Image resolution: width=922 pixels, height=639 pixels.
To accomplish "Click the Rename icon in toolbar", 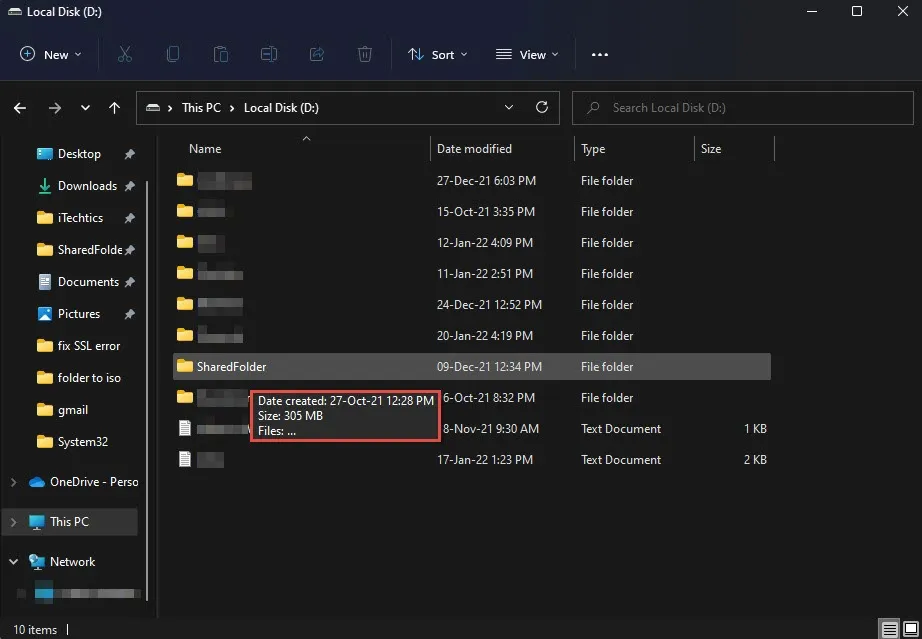I will (269, 54).
